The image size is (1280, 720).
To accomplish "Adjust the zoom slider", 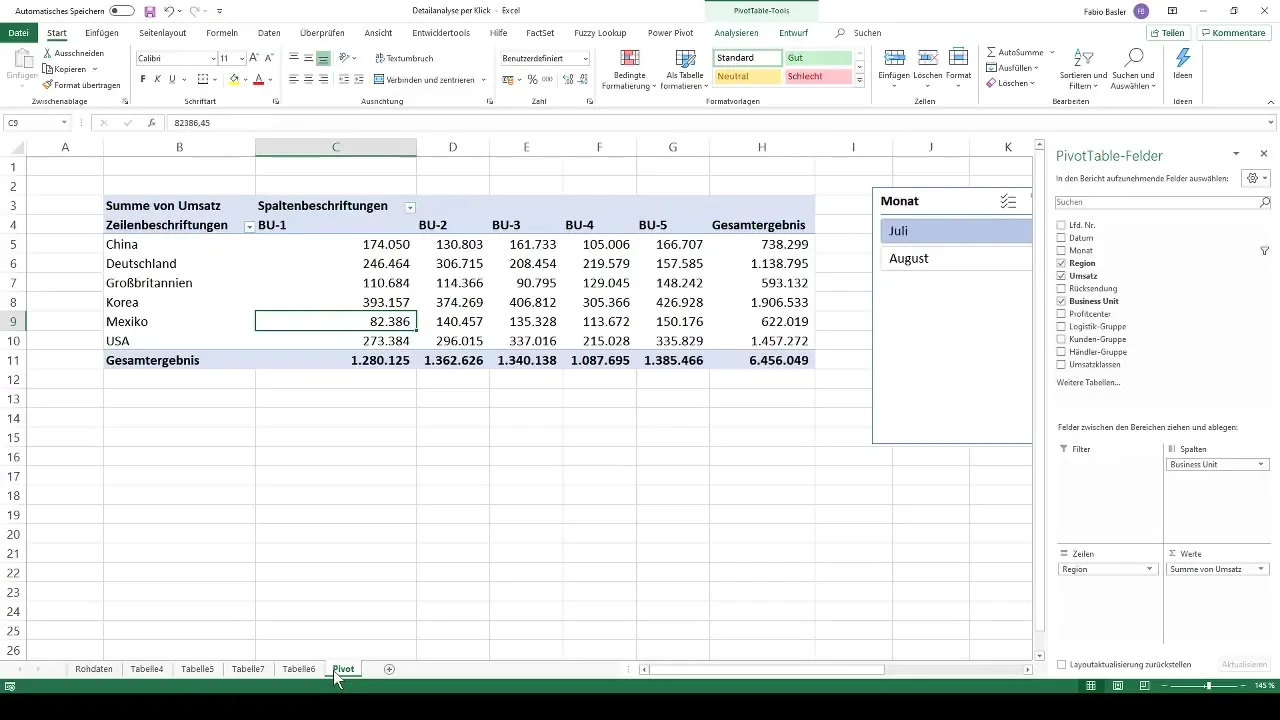I will click(x=1208, y=686).
